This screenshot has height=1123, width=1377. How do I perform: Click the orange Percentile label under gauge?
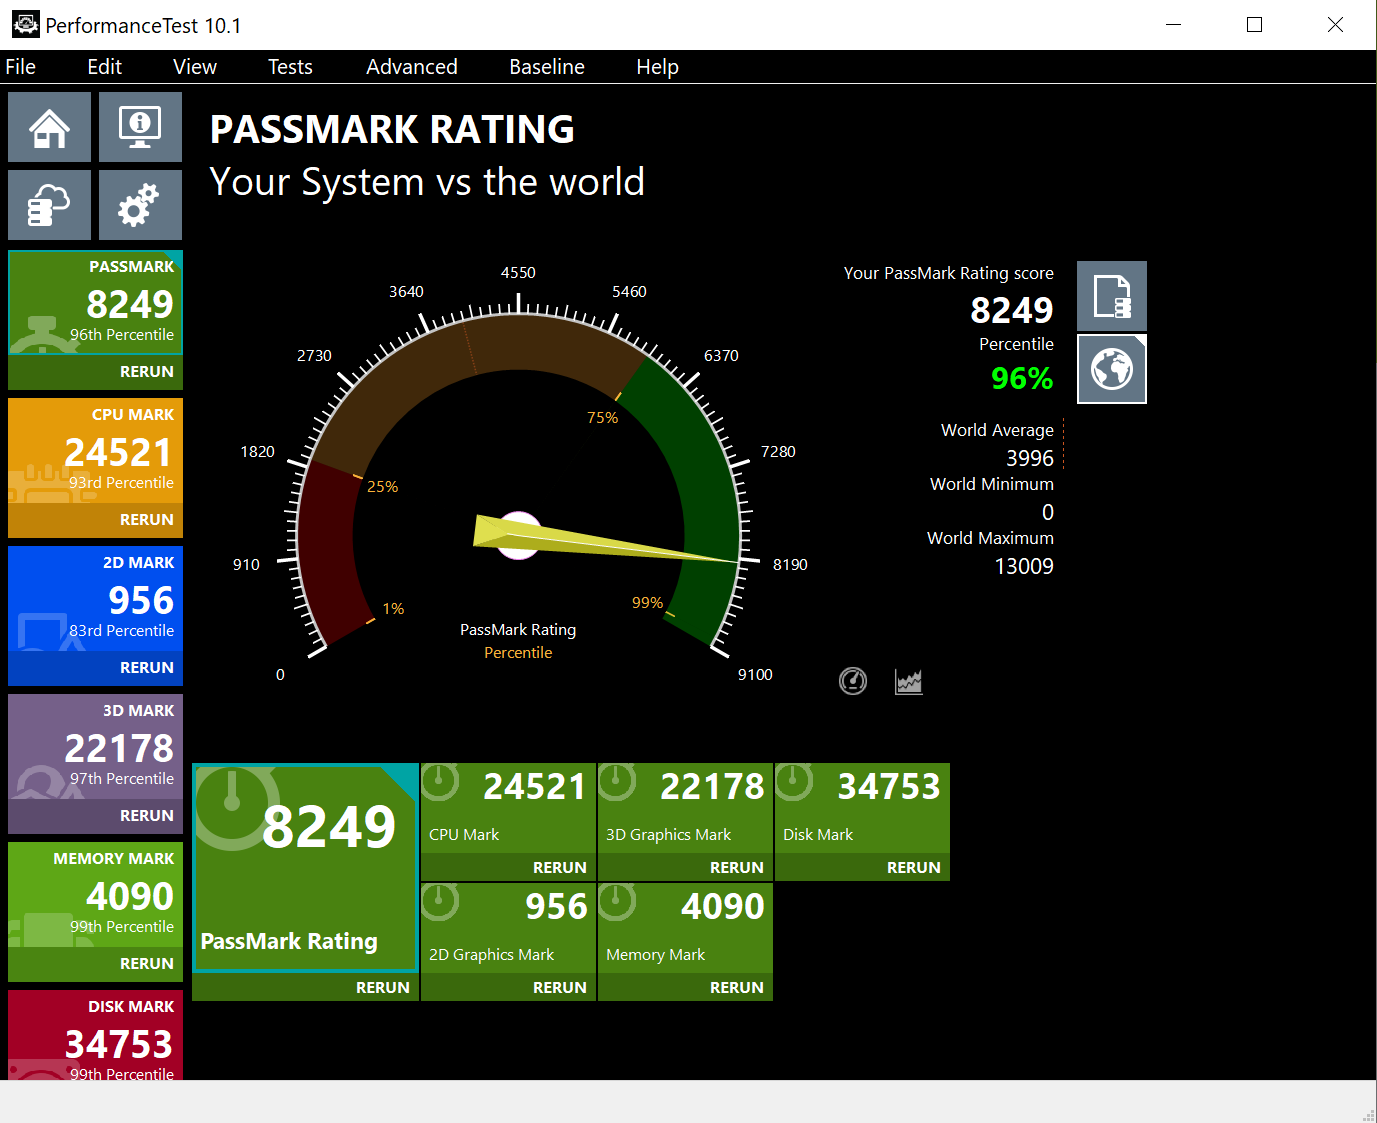click(518, 653)
